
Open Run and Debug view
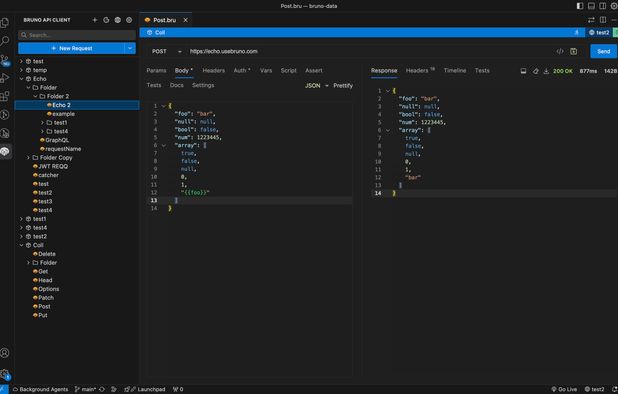(5, 78)
